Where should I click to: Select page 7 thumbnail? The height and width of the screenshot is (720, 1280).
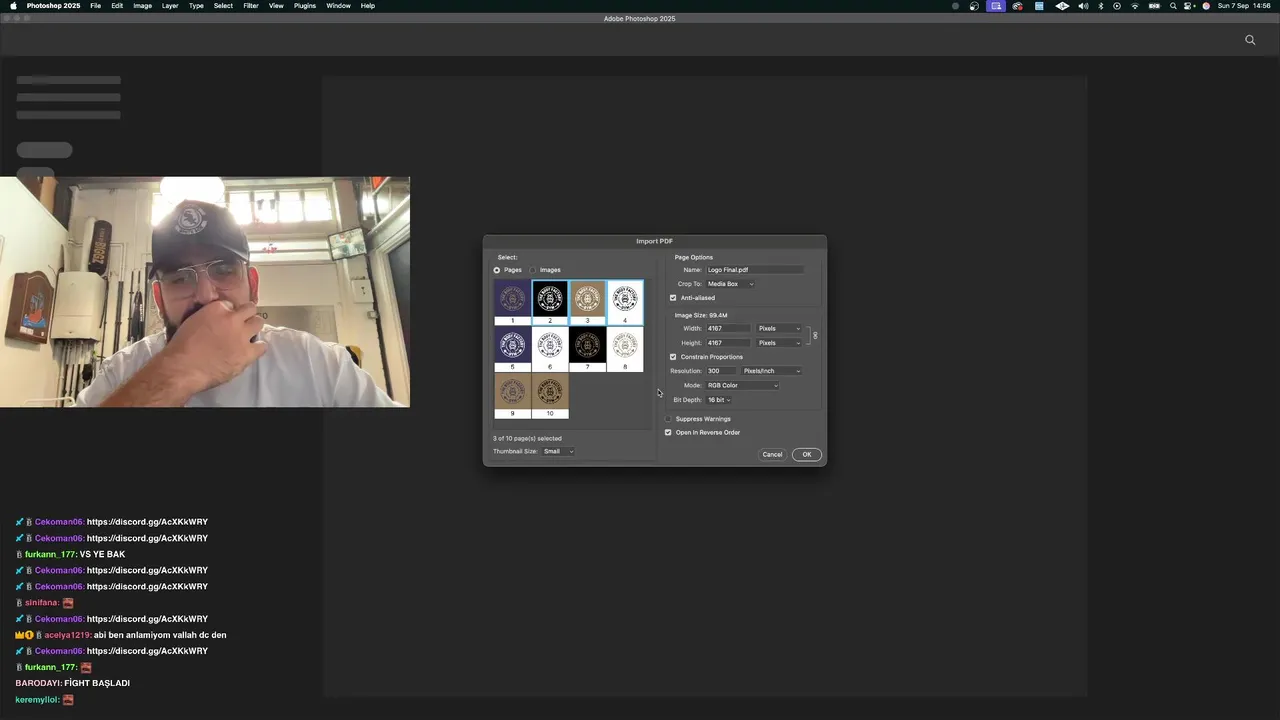[587, 349]
